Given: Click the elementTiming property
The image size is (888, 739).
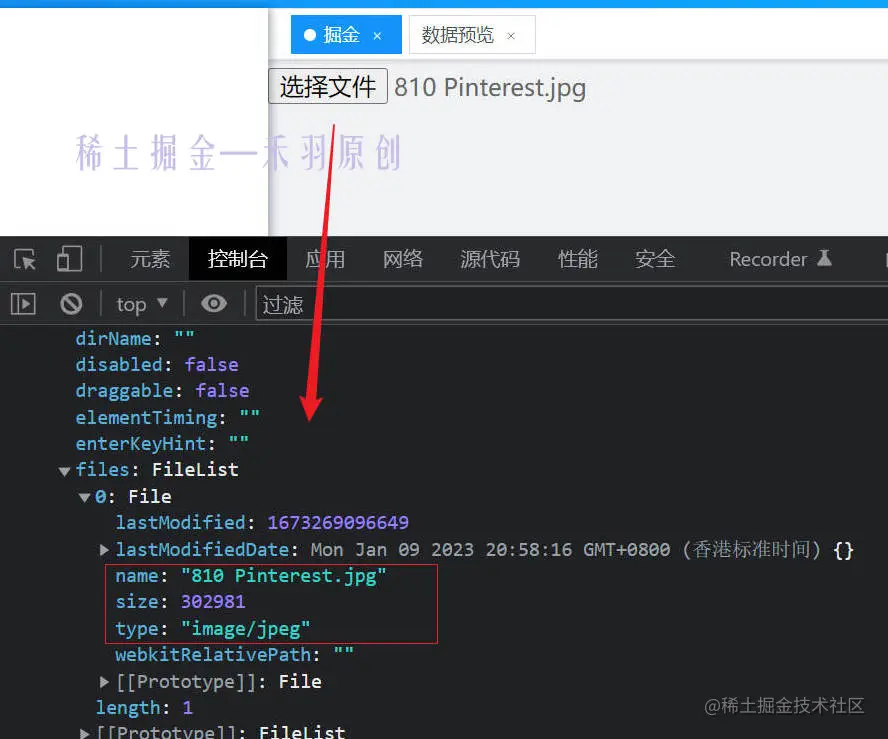Looking at the screenshot, I should coord(168,417).
